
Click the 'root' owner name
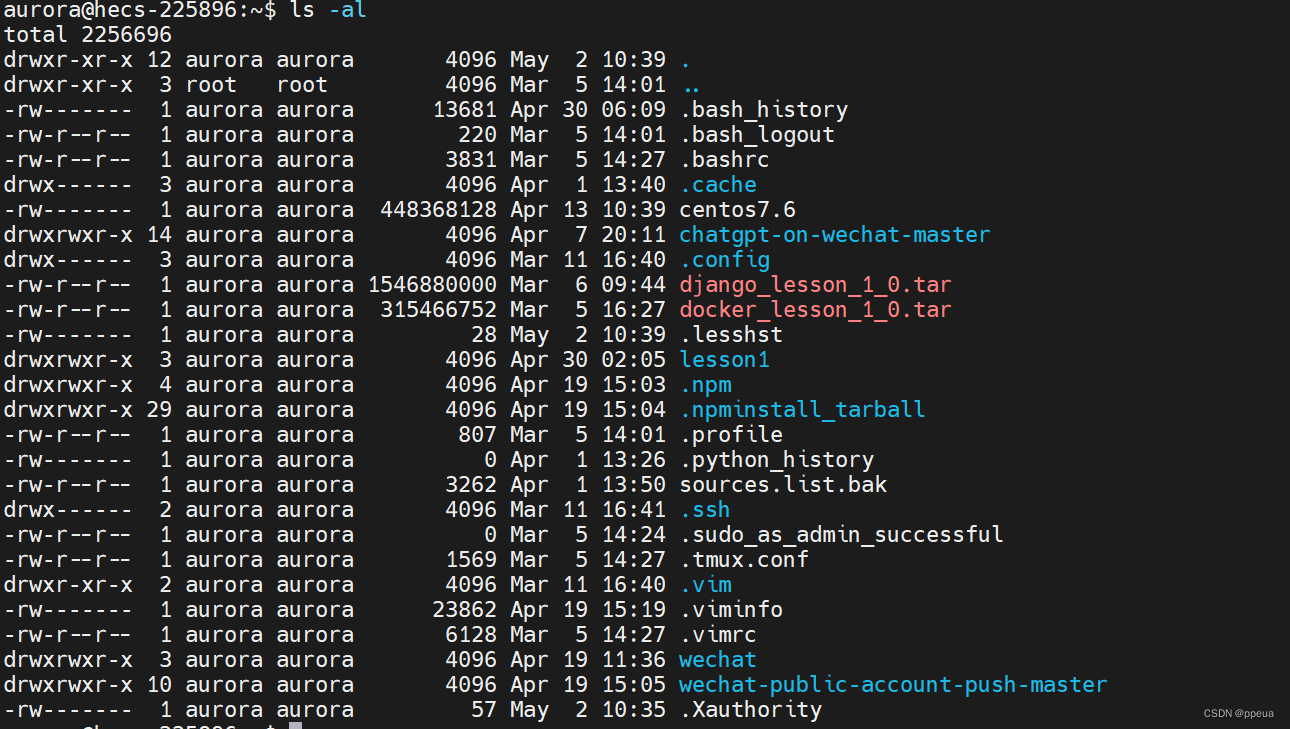click(211, 85)
